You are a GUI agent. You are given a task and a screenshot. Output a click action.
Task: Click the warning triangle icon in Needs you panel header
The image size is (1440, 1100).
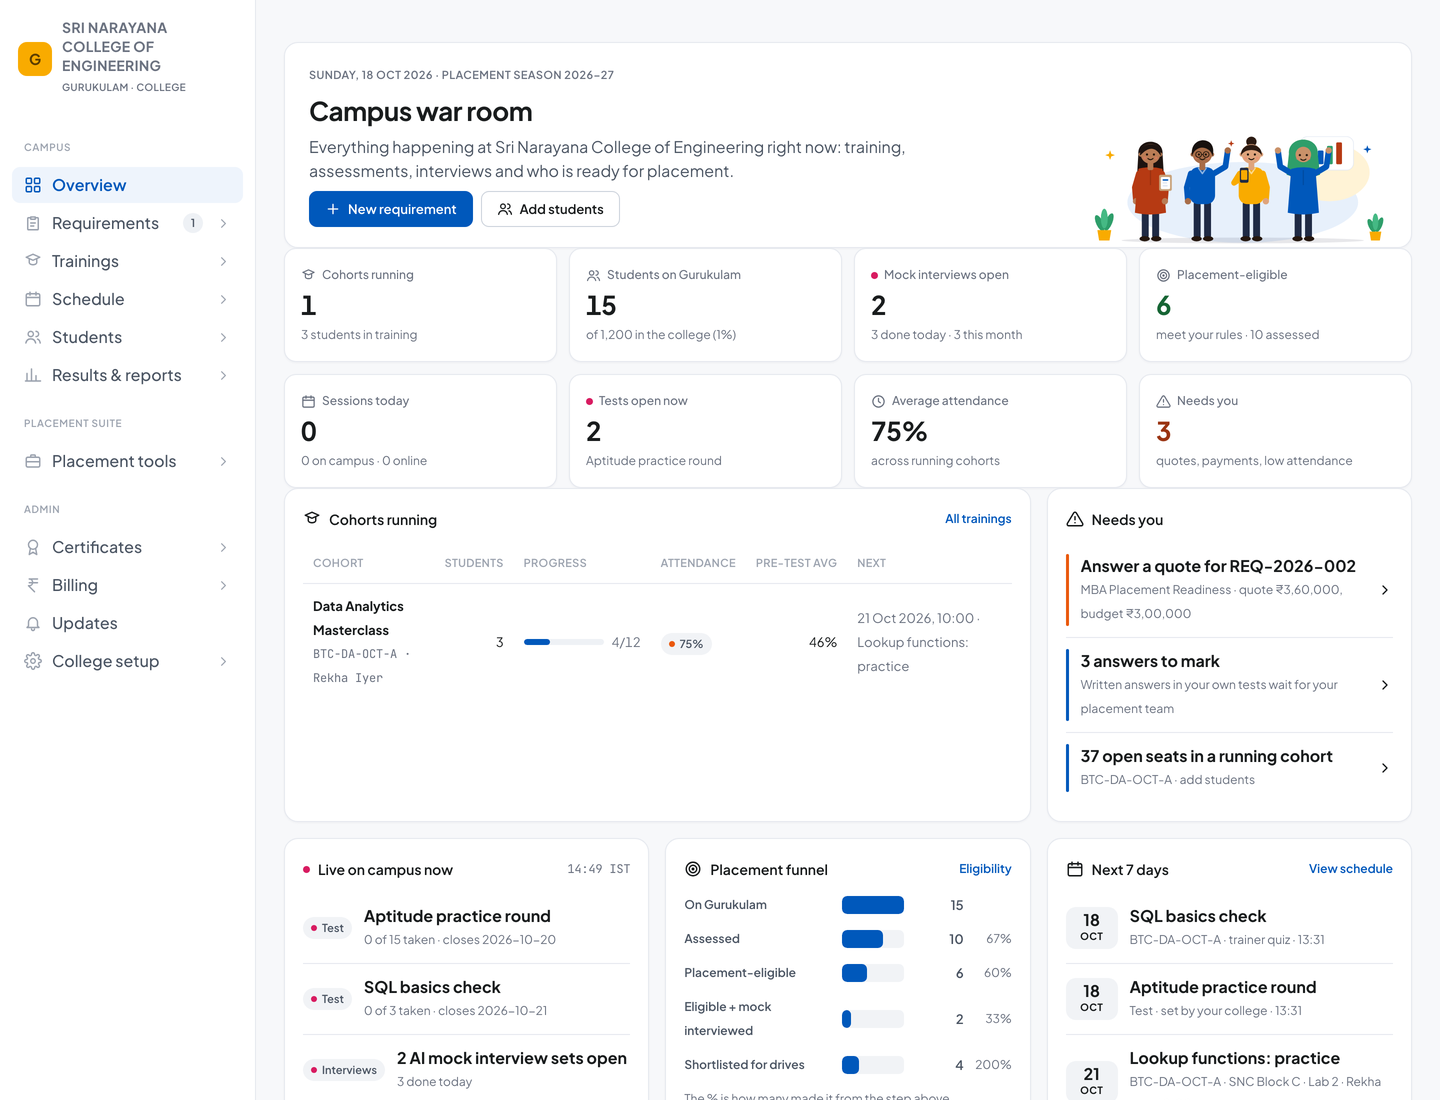[1075, 519]
